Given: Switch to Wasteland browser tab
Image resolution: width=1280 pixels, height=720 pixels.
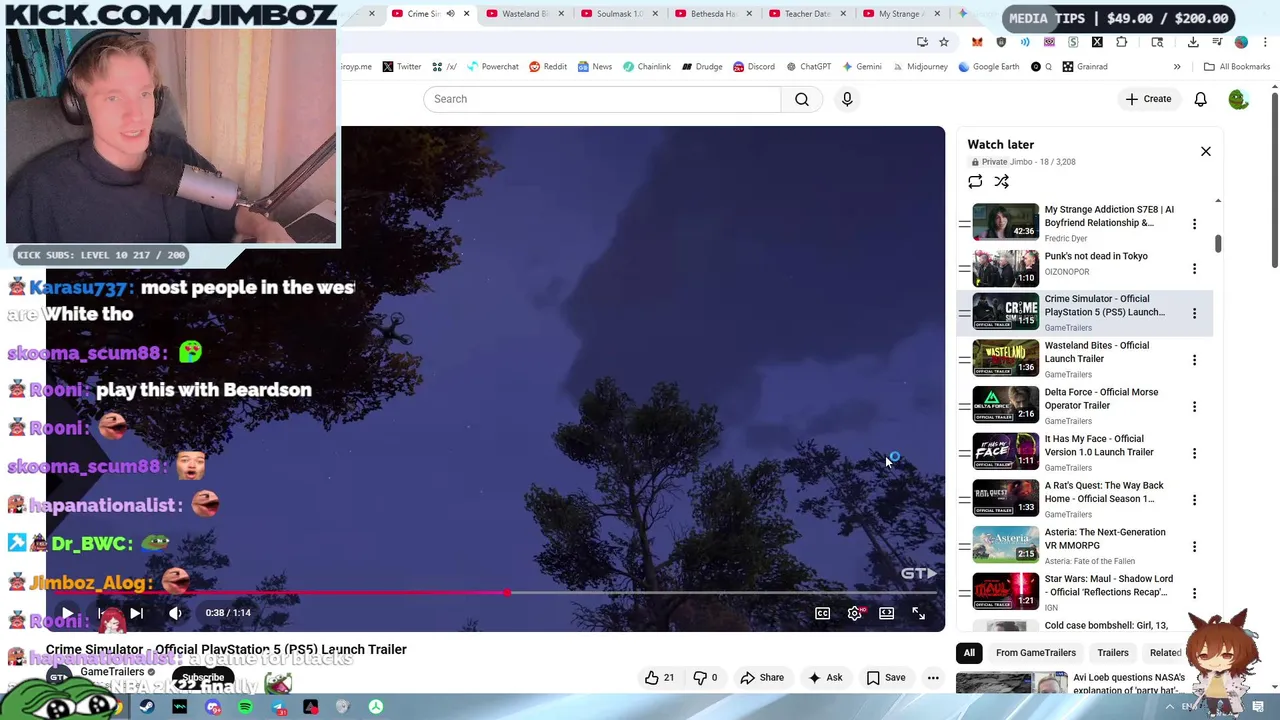Looking at the screenshot, I should pos(524,14).
